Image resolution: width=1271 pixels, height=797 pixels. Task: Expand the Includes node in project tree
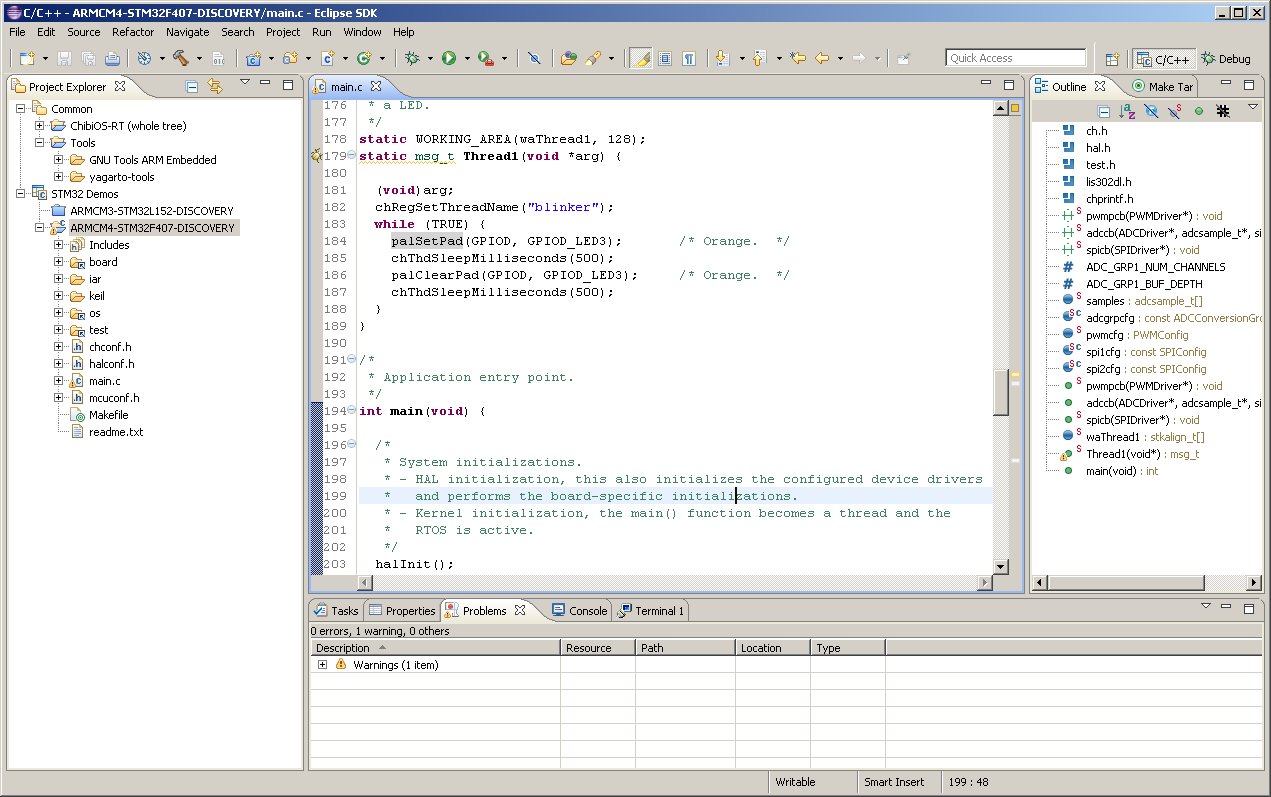(57, 245)
